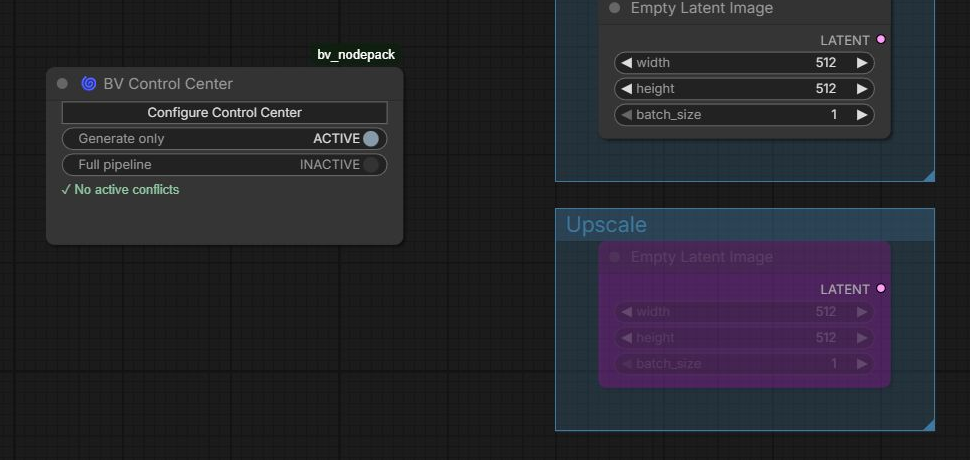Increase height on the gray Empty Latent Image node
970x460 pixels.
point(862,88)
